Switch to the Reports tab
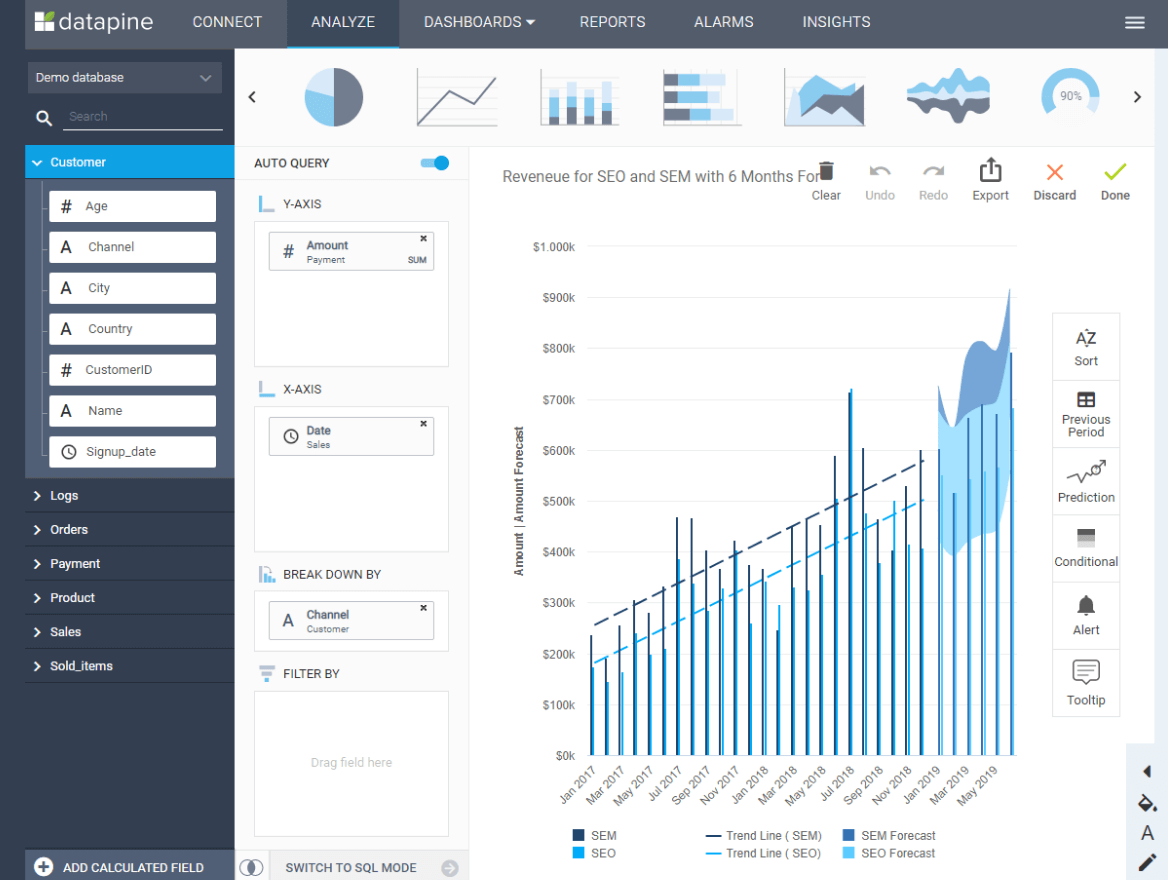Image resolution: width=1168 pixels, height=880 pixels. coord(612,22)
